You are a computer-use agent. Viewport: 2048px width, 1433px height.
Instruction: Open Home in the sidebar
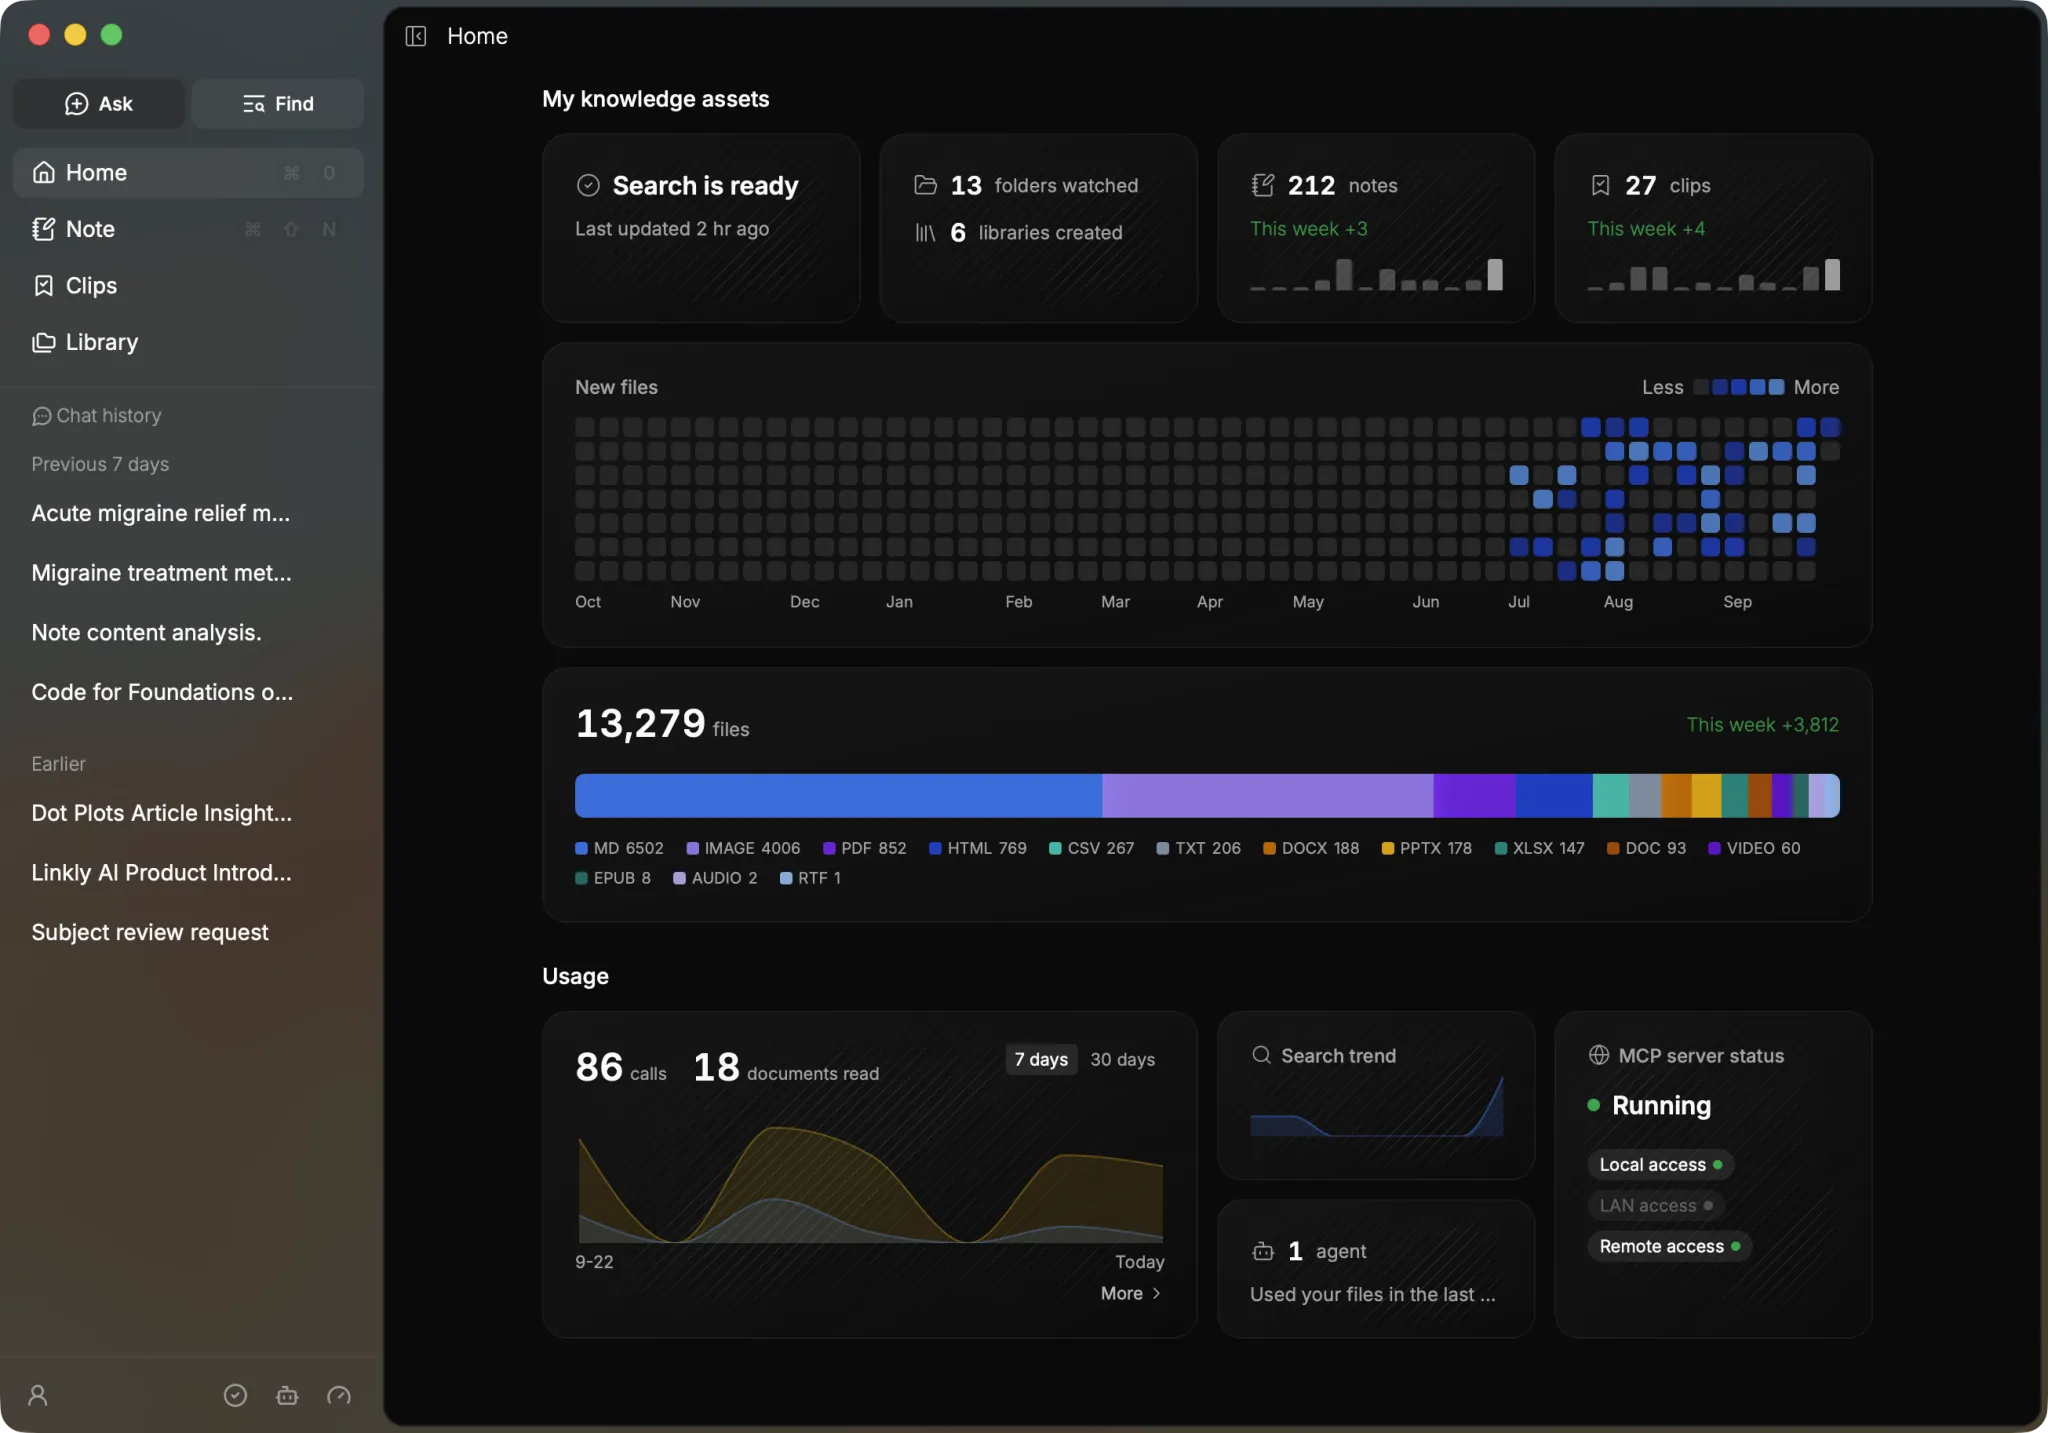point(188,172)
